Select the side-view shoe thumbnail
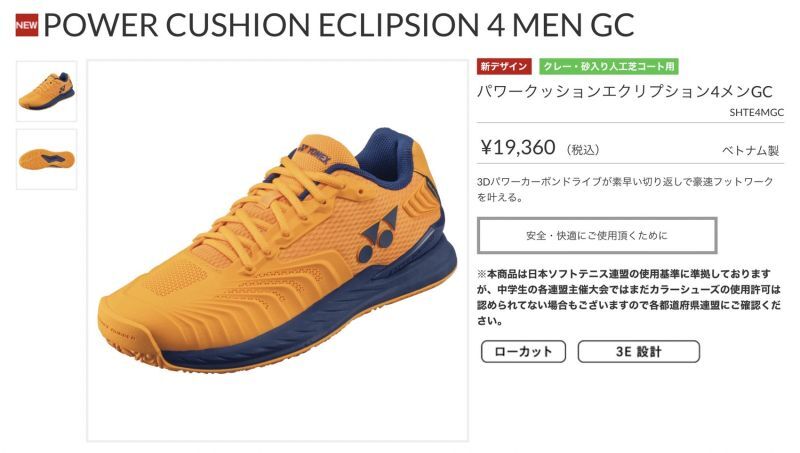Viewport: 800px width, 453px height. 46,91
